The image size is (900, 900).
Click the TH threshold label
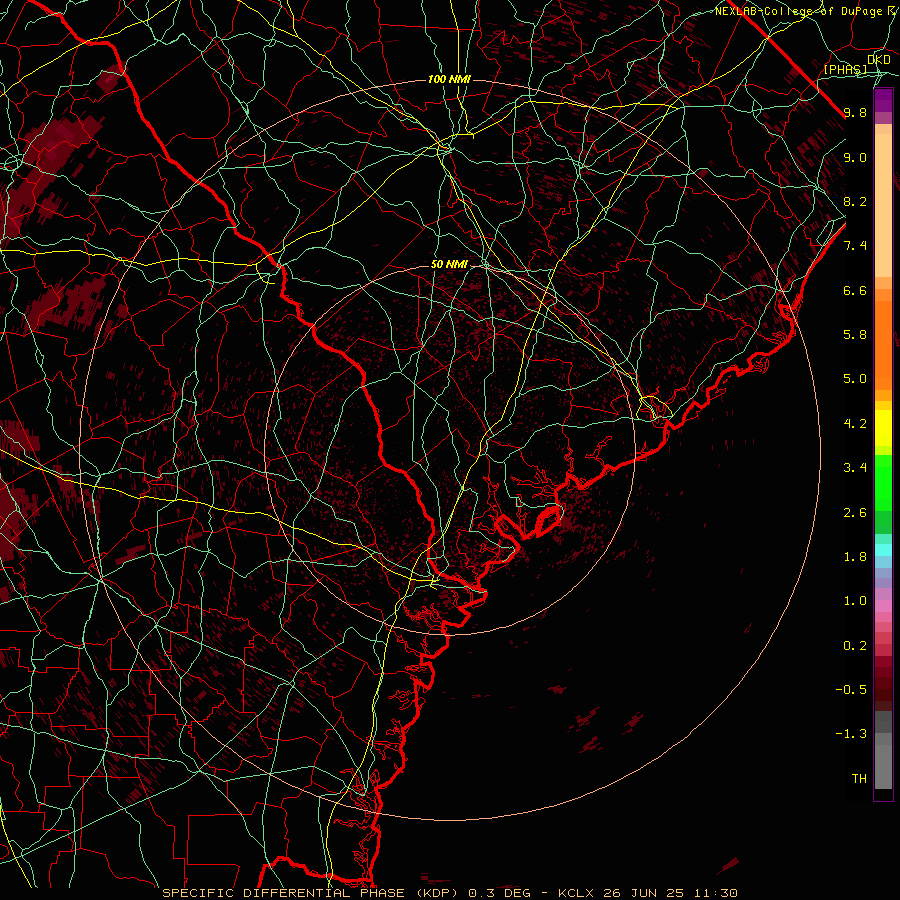click(859, 778)
